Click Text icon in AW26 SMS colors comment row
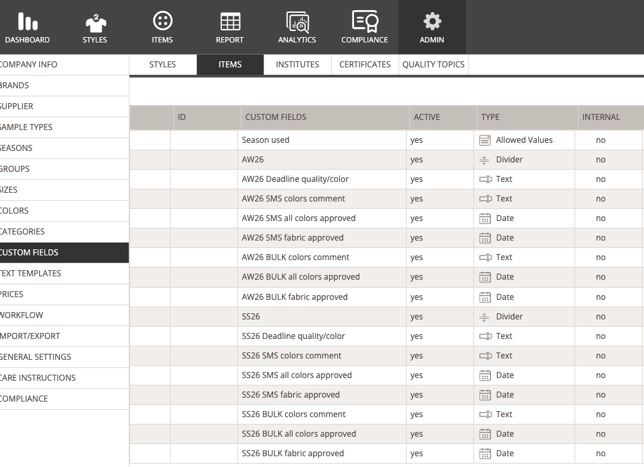This screenshot has height=467, width=644. click(485, 199)
